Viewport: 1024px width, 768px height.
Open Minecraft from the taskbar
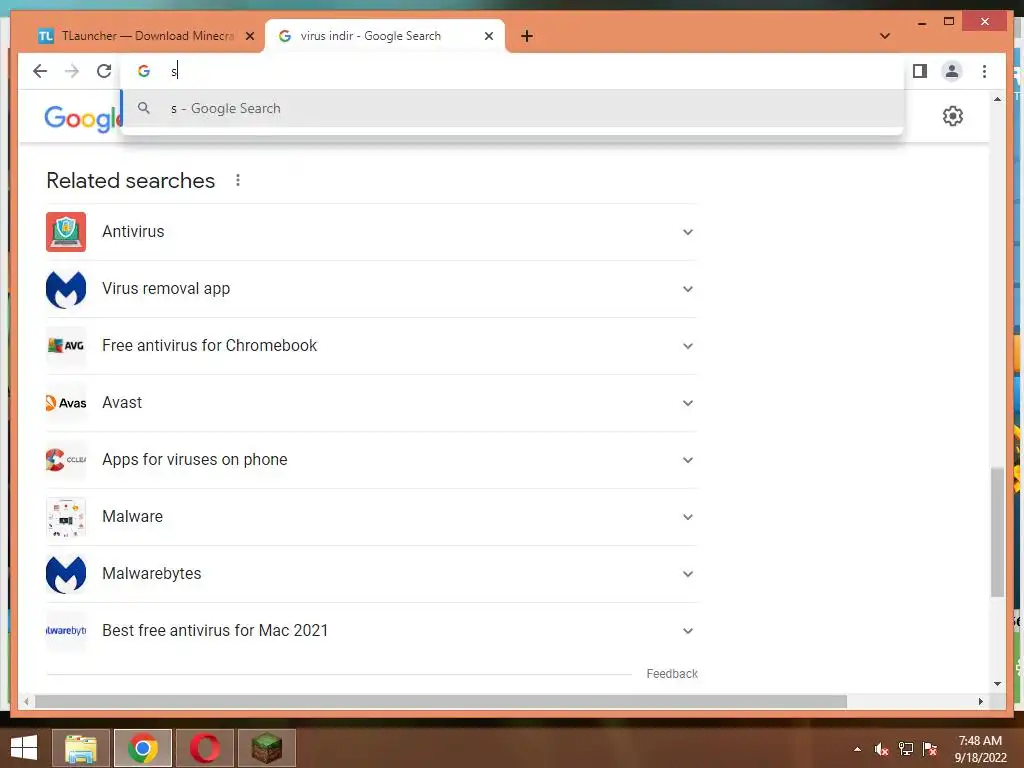point(266,748)
